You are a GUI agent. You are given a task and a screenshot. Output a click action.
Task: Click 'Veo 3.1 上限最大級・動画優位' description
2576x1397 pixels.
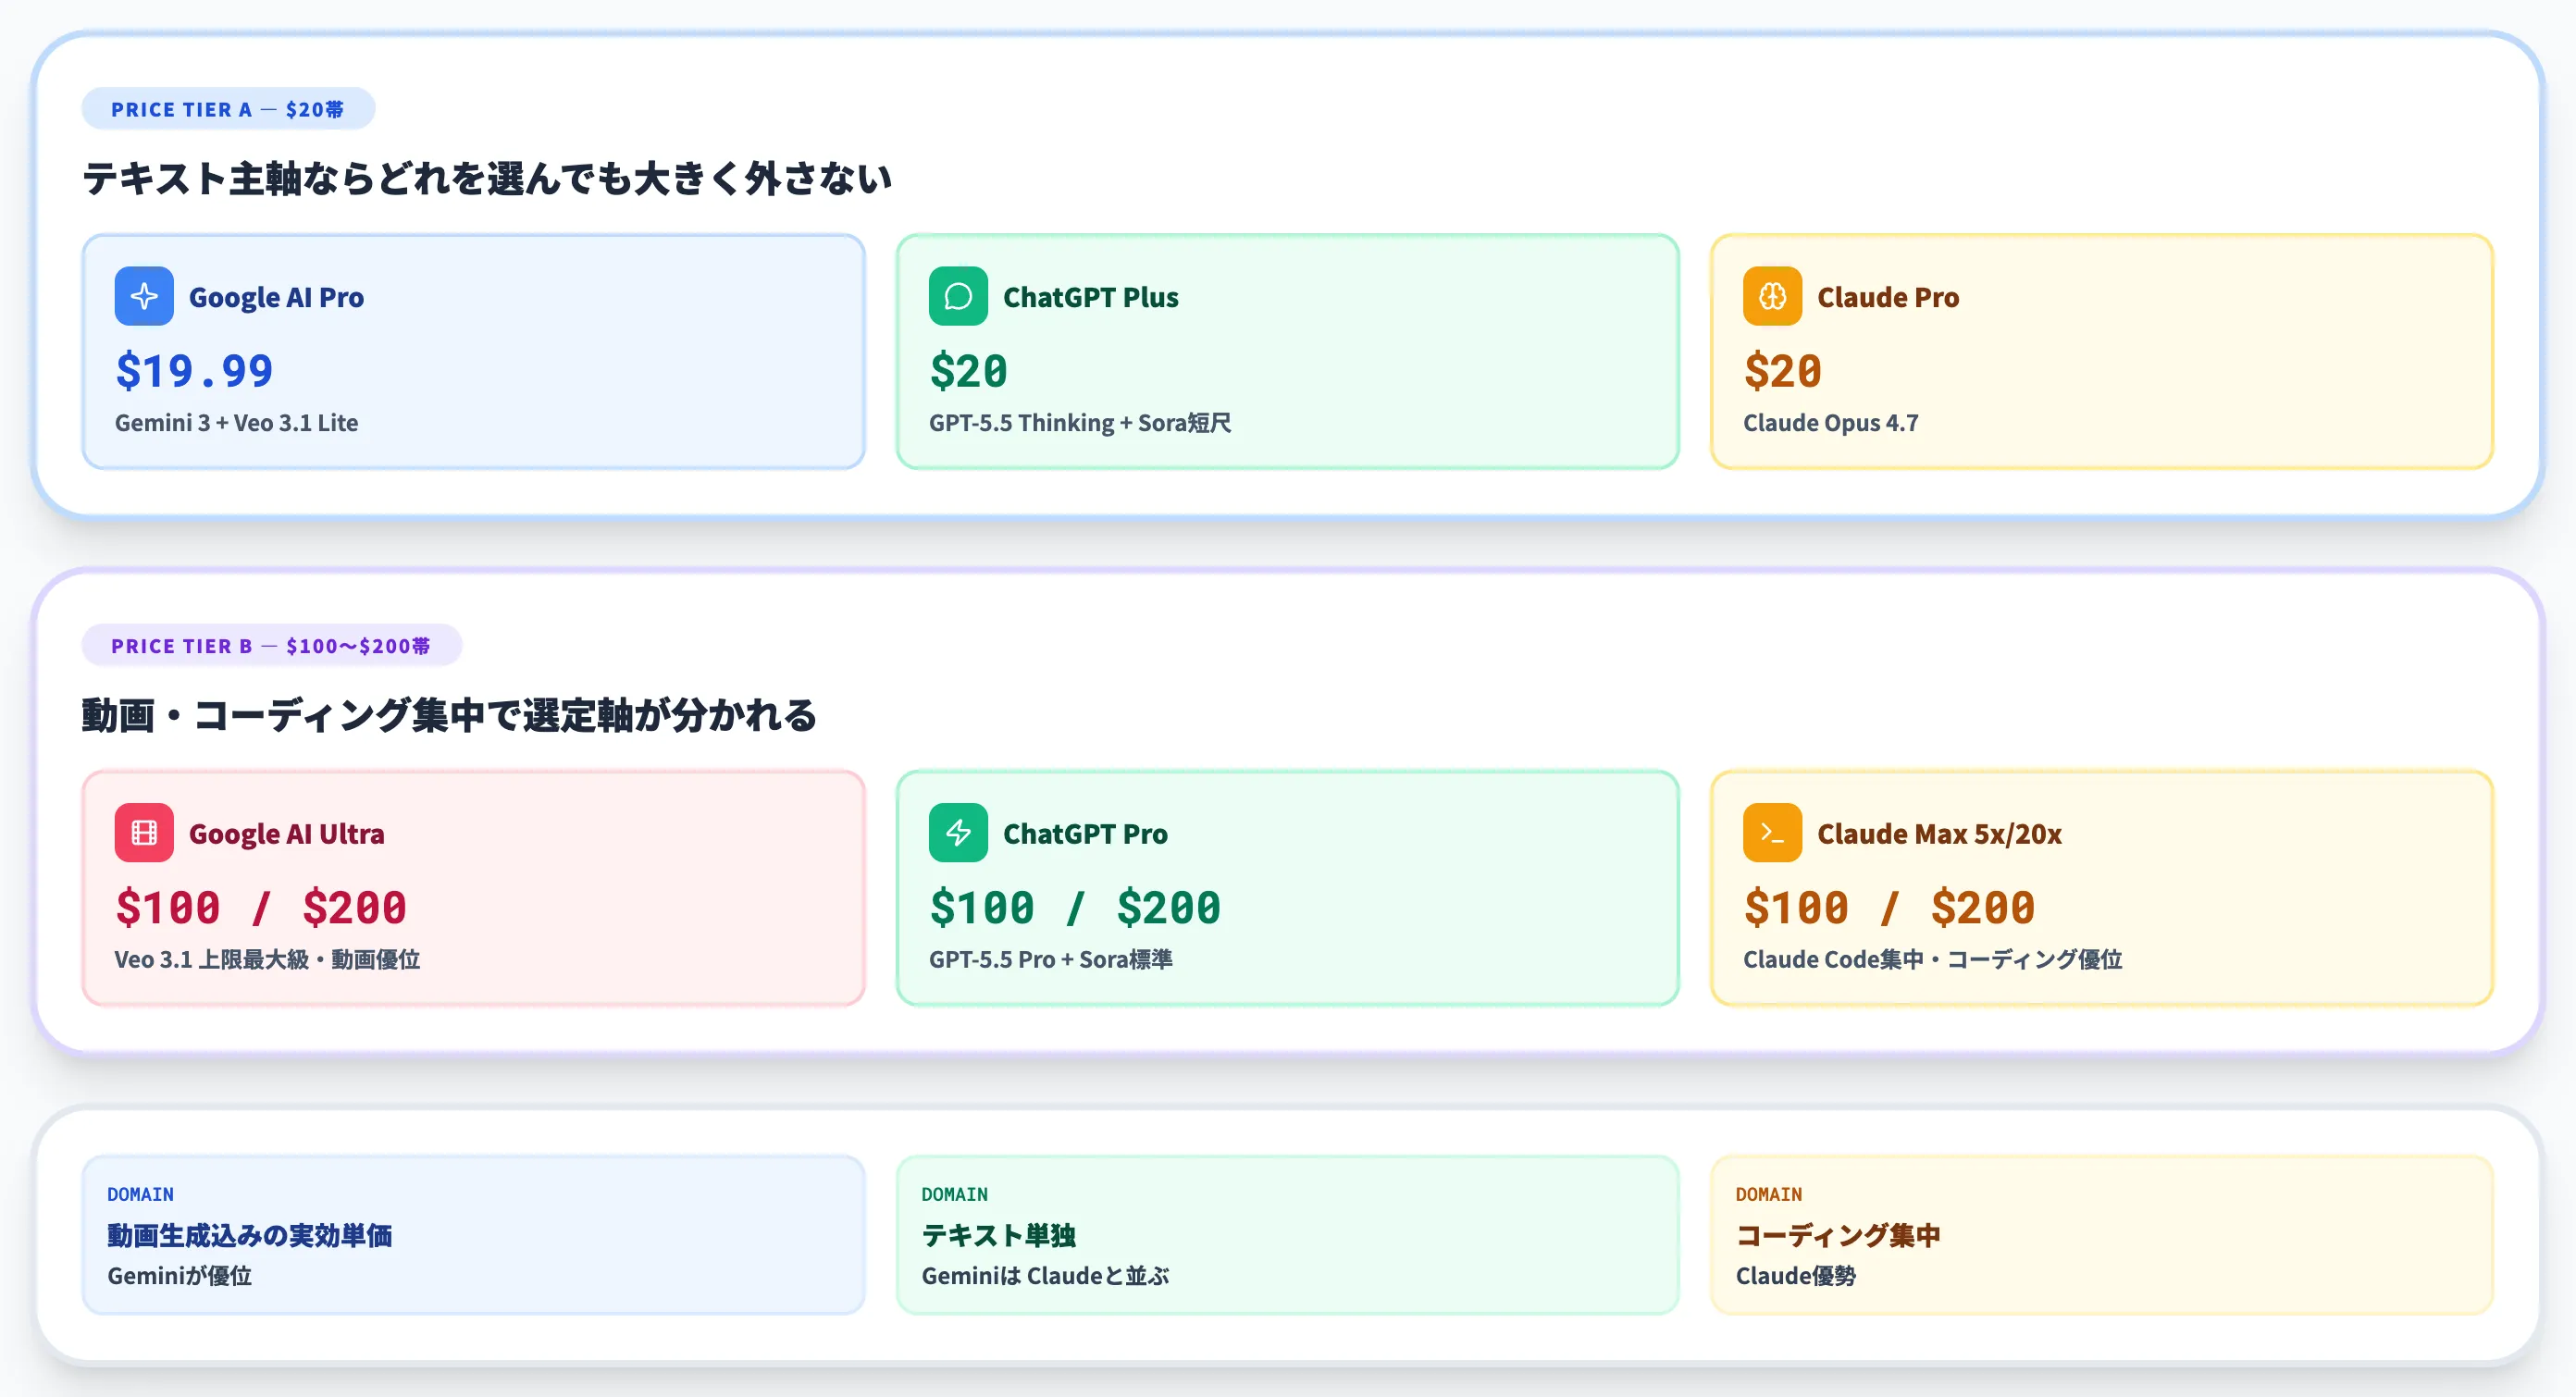pos(267,960)
